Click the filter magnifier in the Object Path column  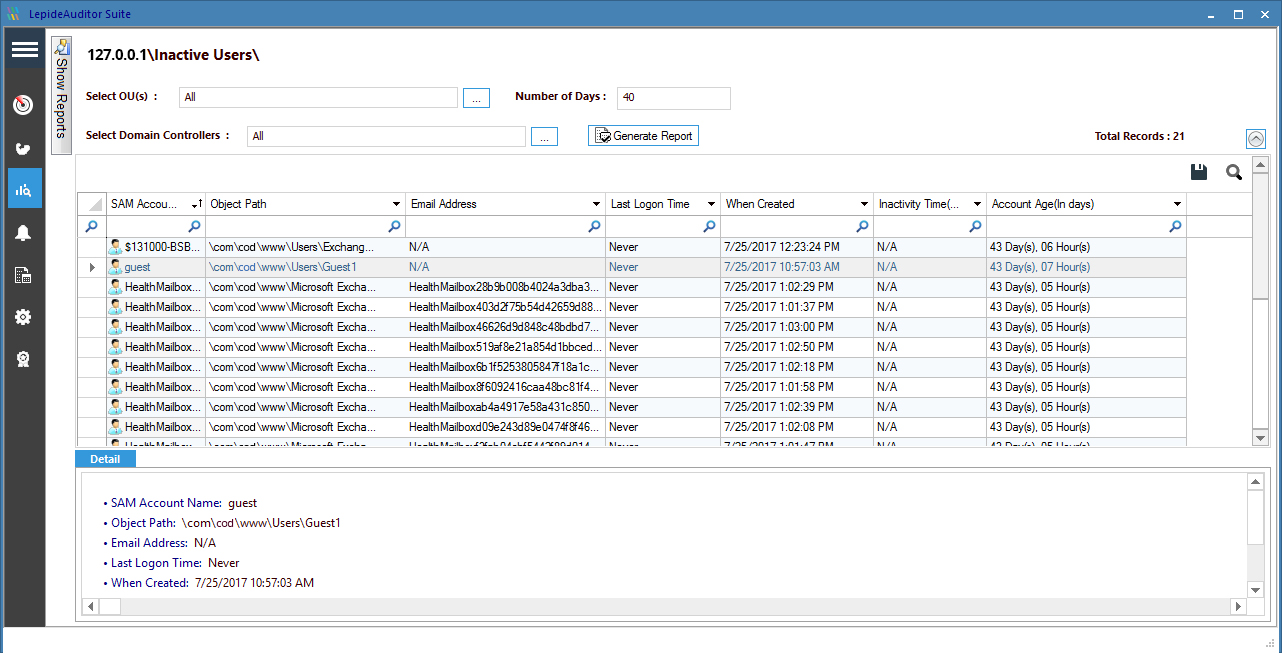pos(394,227)
